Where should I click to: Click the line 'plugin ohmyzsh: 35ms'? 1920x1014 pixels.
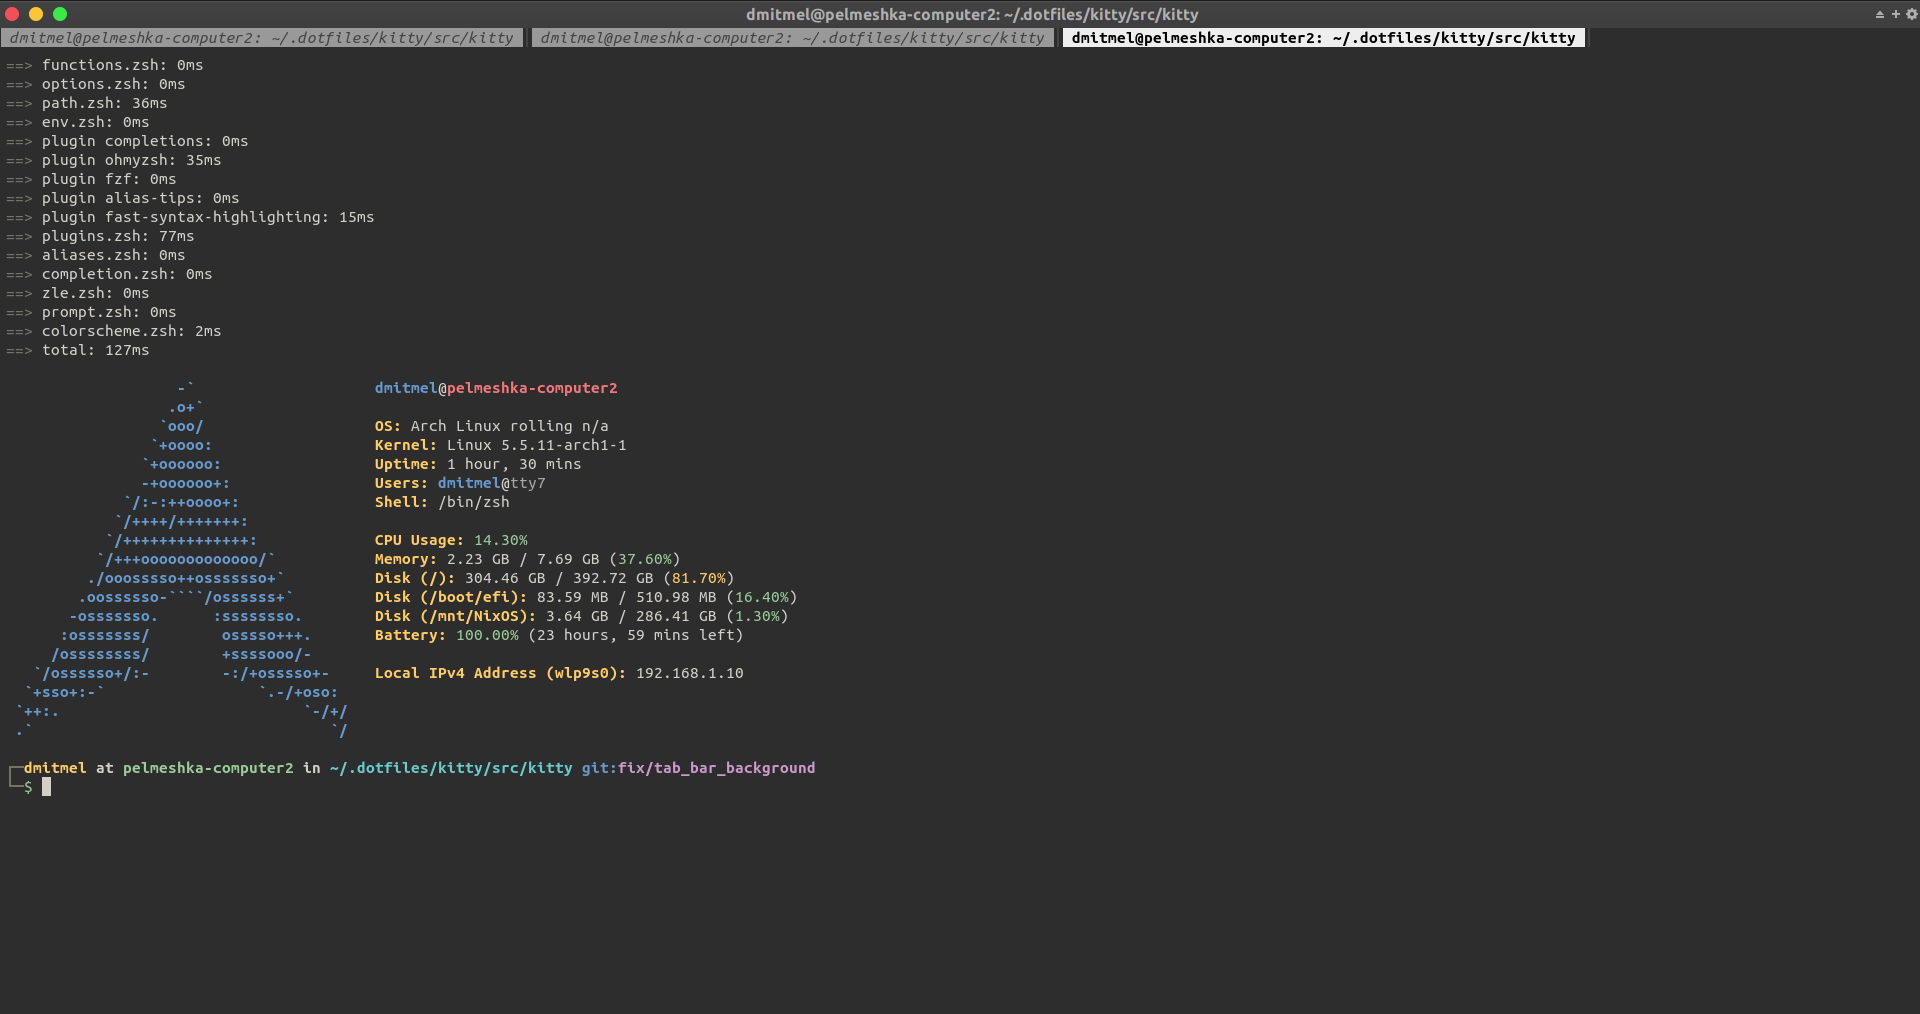(114, 160)
